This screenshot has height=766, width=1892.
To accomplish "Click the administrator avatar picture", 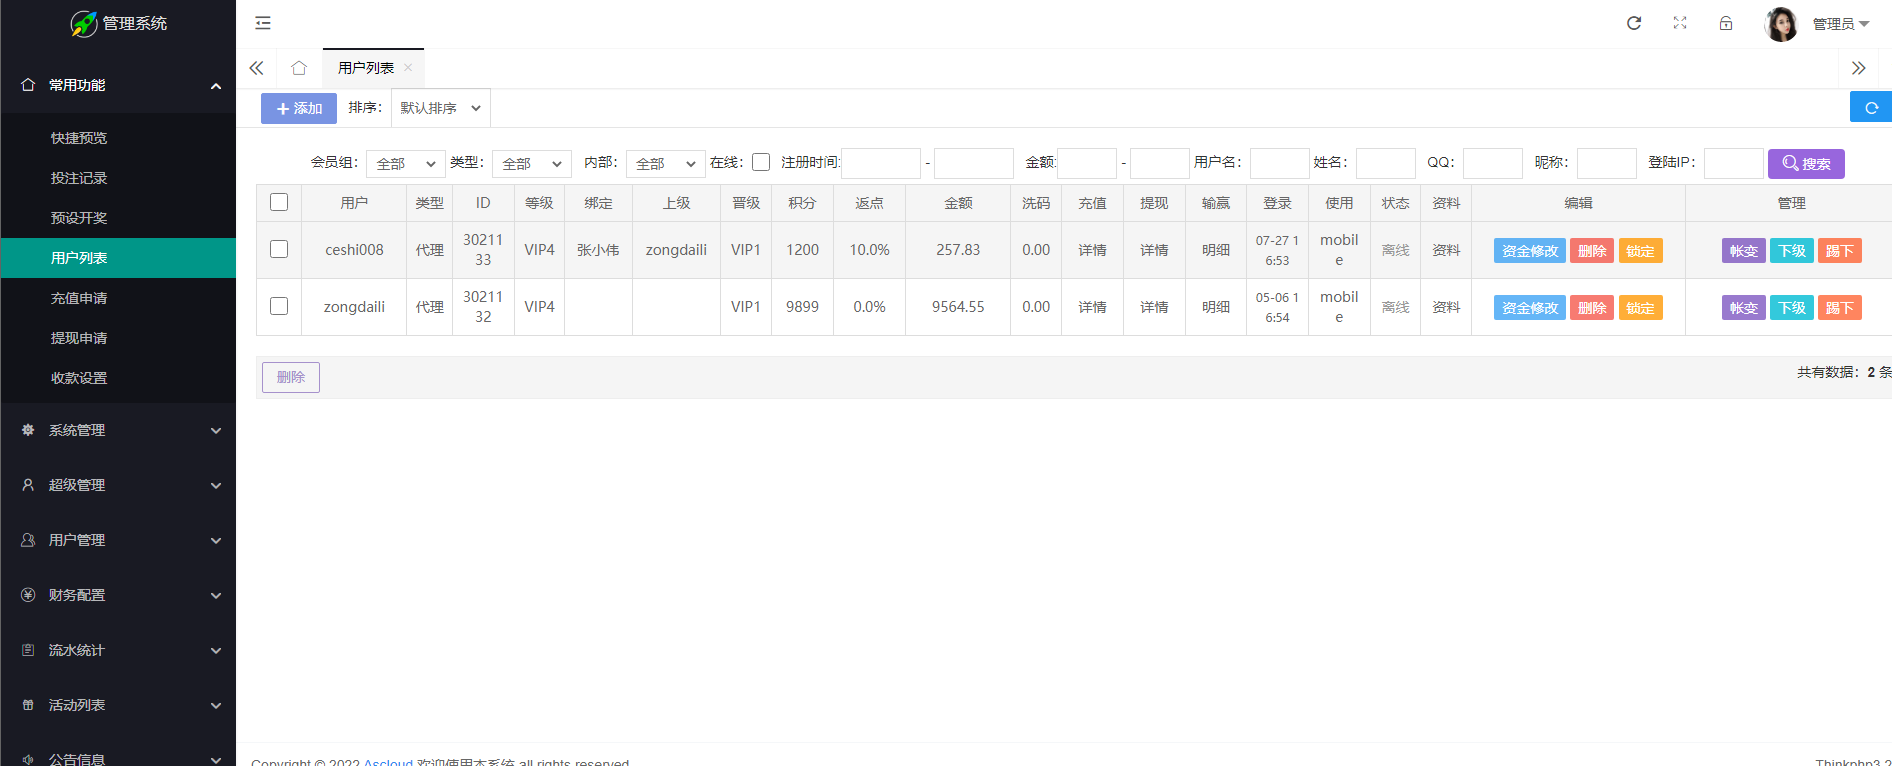I will pos(1781,24).
